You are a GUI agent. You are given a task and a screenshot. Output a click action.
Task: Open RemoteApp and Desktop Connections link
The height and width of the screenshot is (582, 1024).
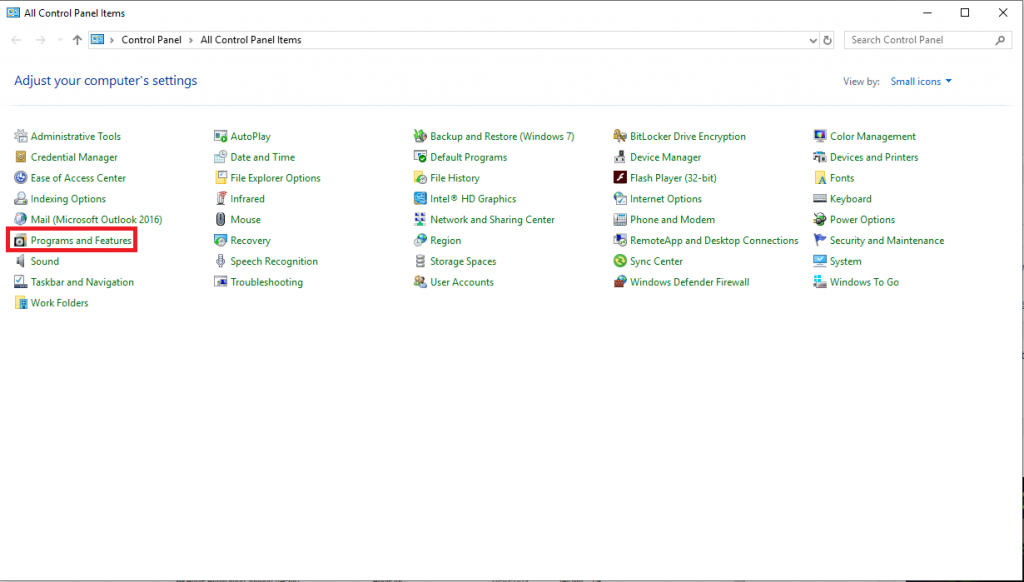(x=714, y=241)
